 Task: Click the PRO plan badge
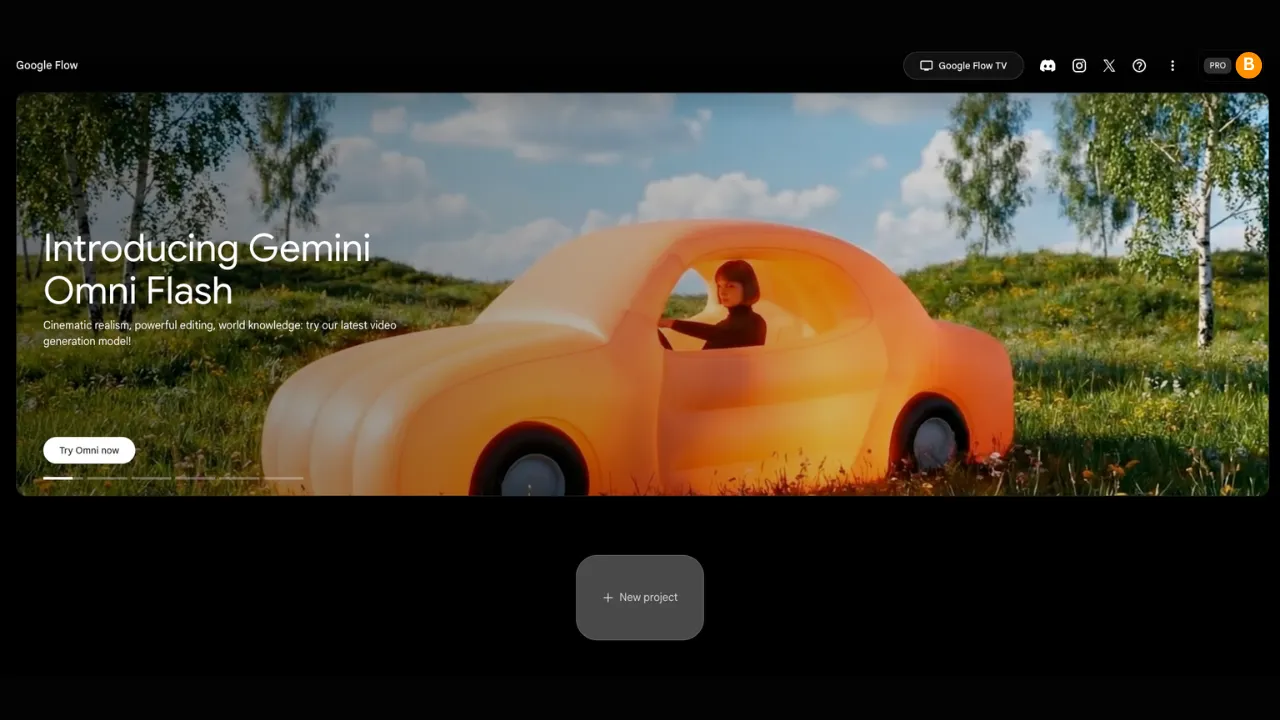coord(1217,66)
